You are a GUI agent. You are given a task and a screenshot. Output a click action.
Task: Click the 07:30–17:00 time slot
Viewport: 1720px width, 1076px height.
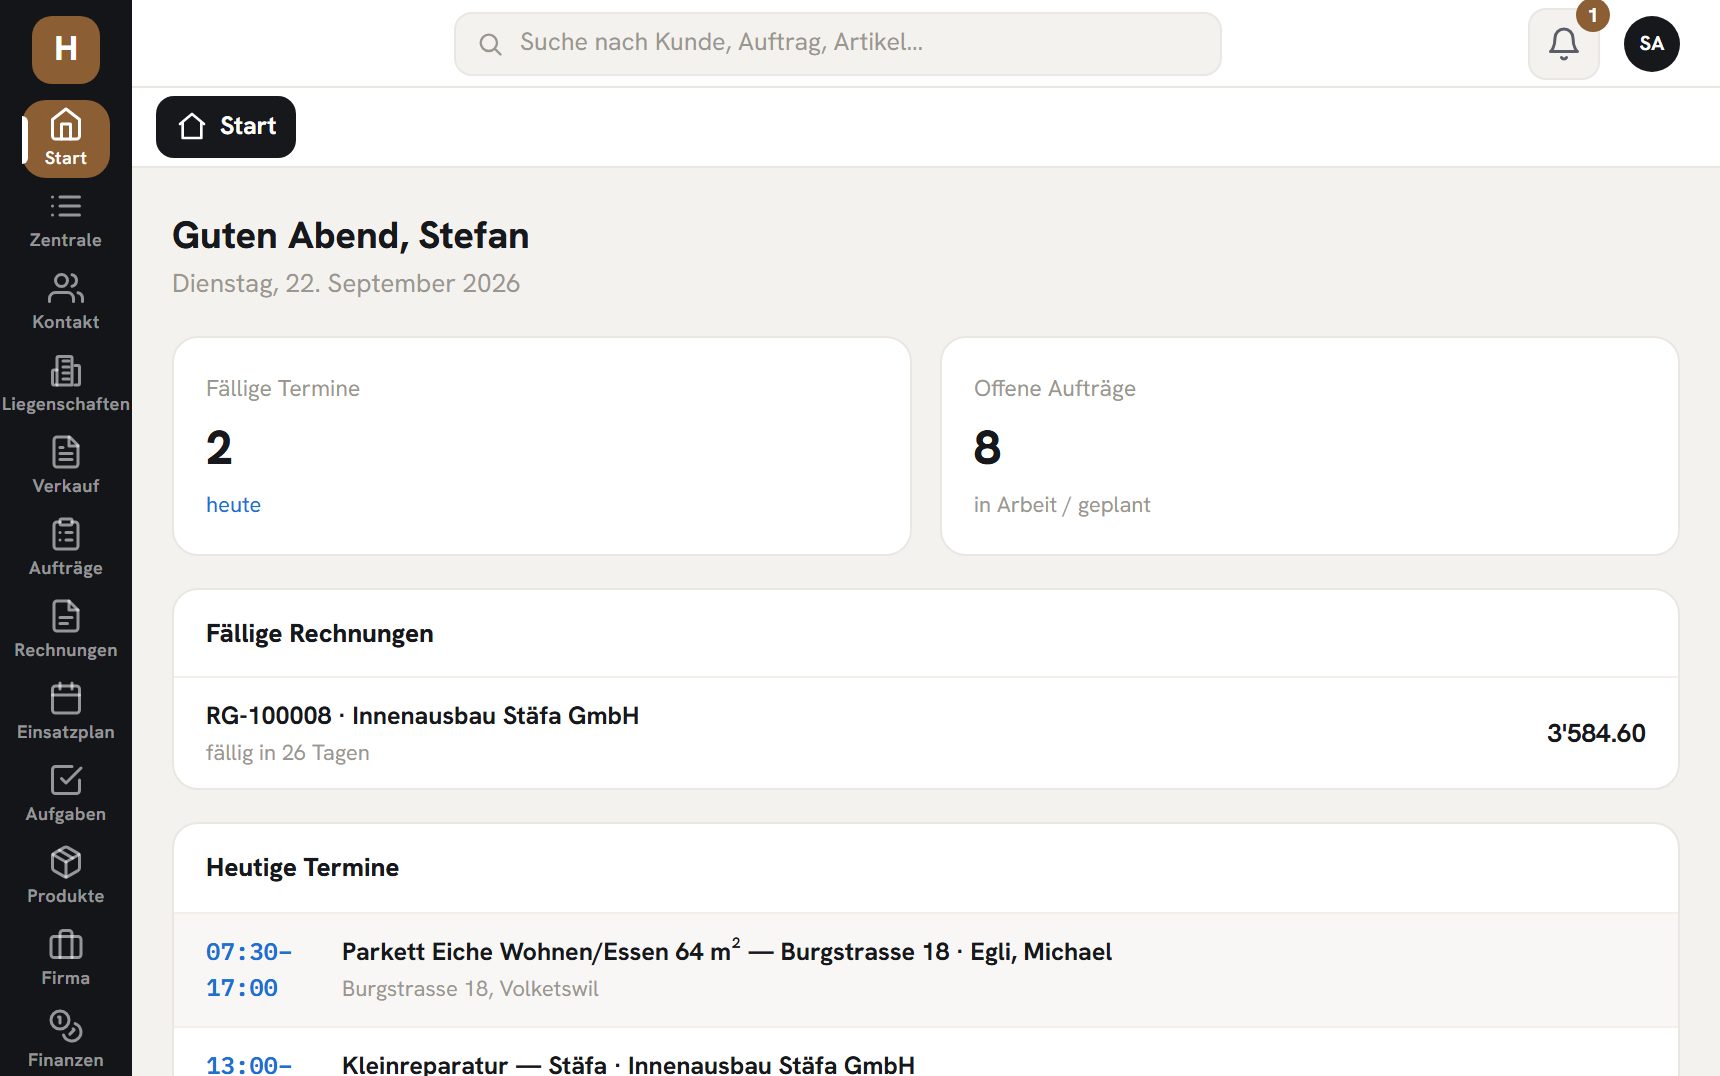249,970
